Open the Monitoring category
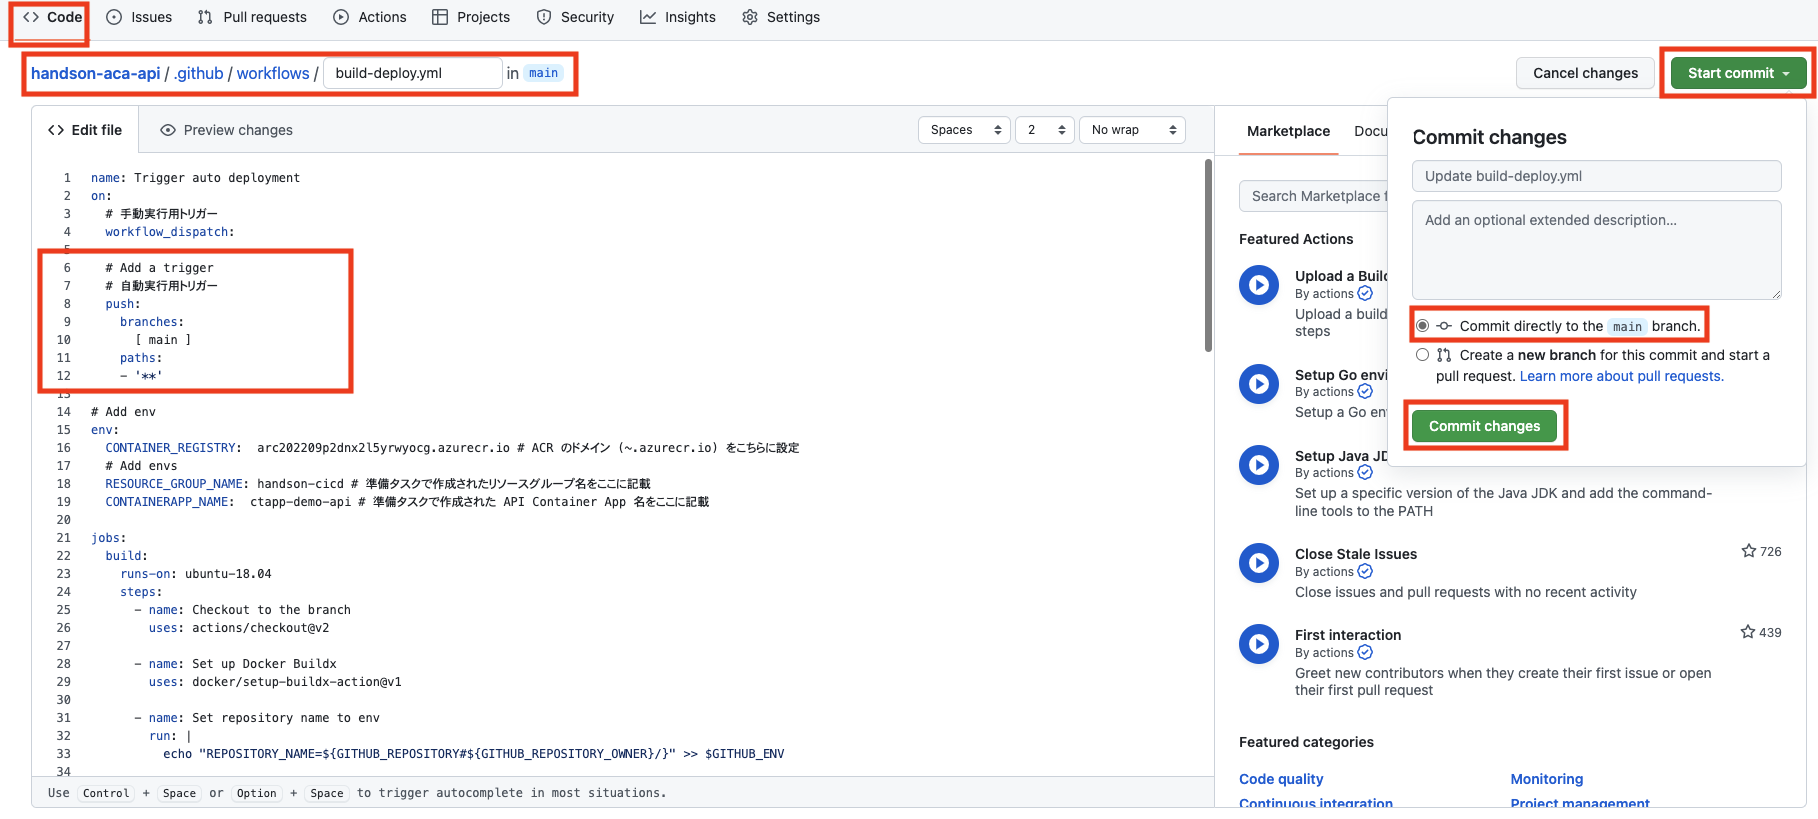1818x819 pixels. pyautogui.click(x=1547, y=779)
